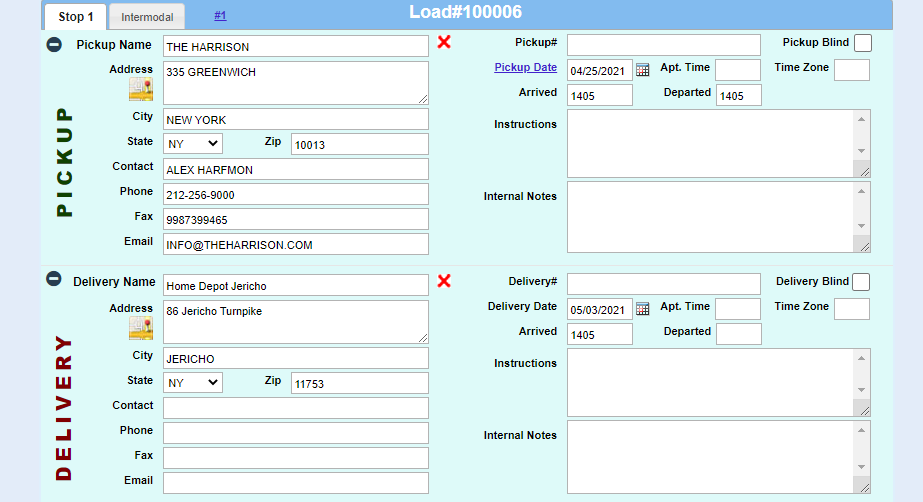This screenshot has height=502, width=923.
Task: Edit pickup Arrived field 1405
Action: tap(600, 95)
